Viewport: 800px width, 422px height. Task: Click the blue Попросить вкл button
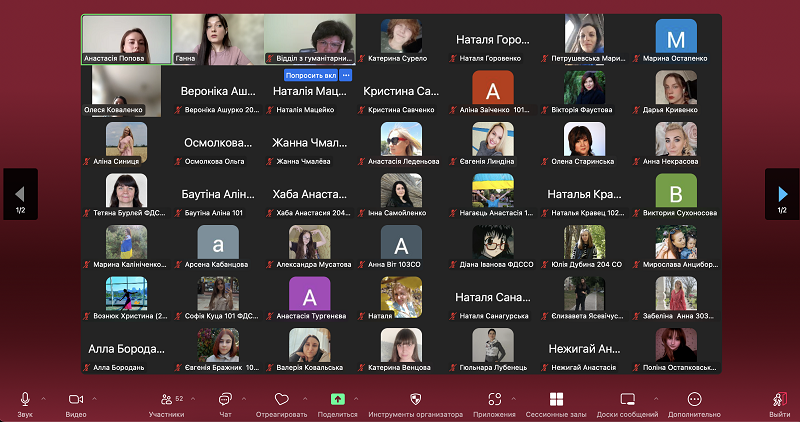[310, 75]
